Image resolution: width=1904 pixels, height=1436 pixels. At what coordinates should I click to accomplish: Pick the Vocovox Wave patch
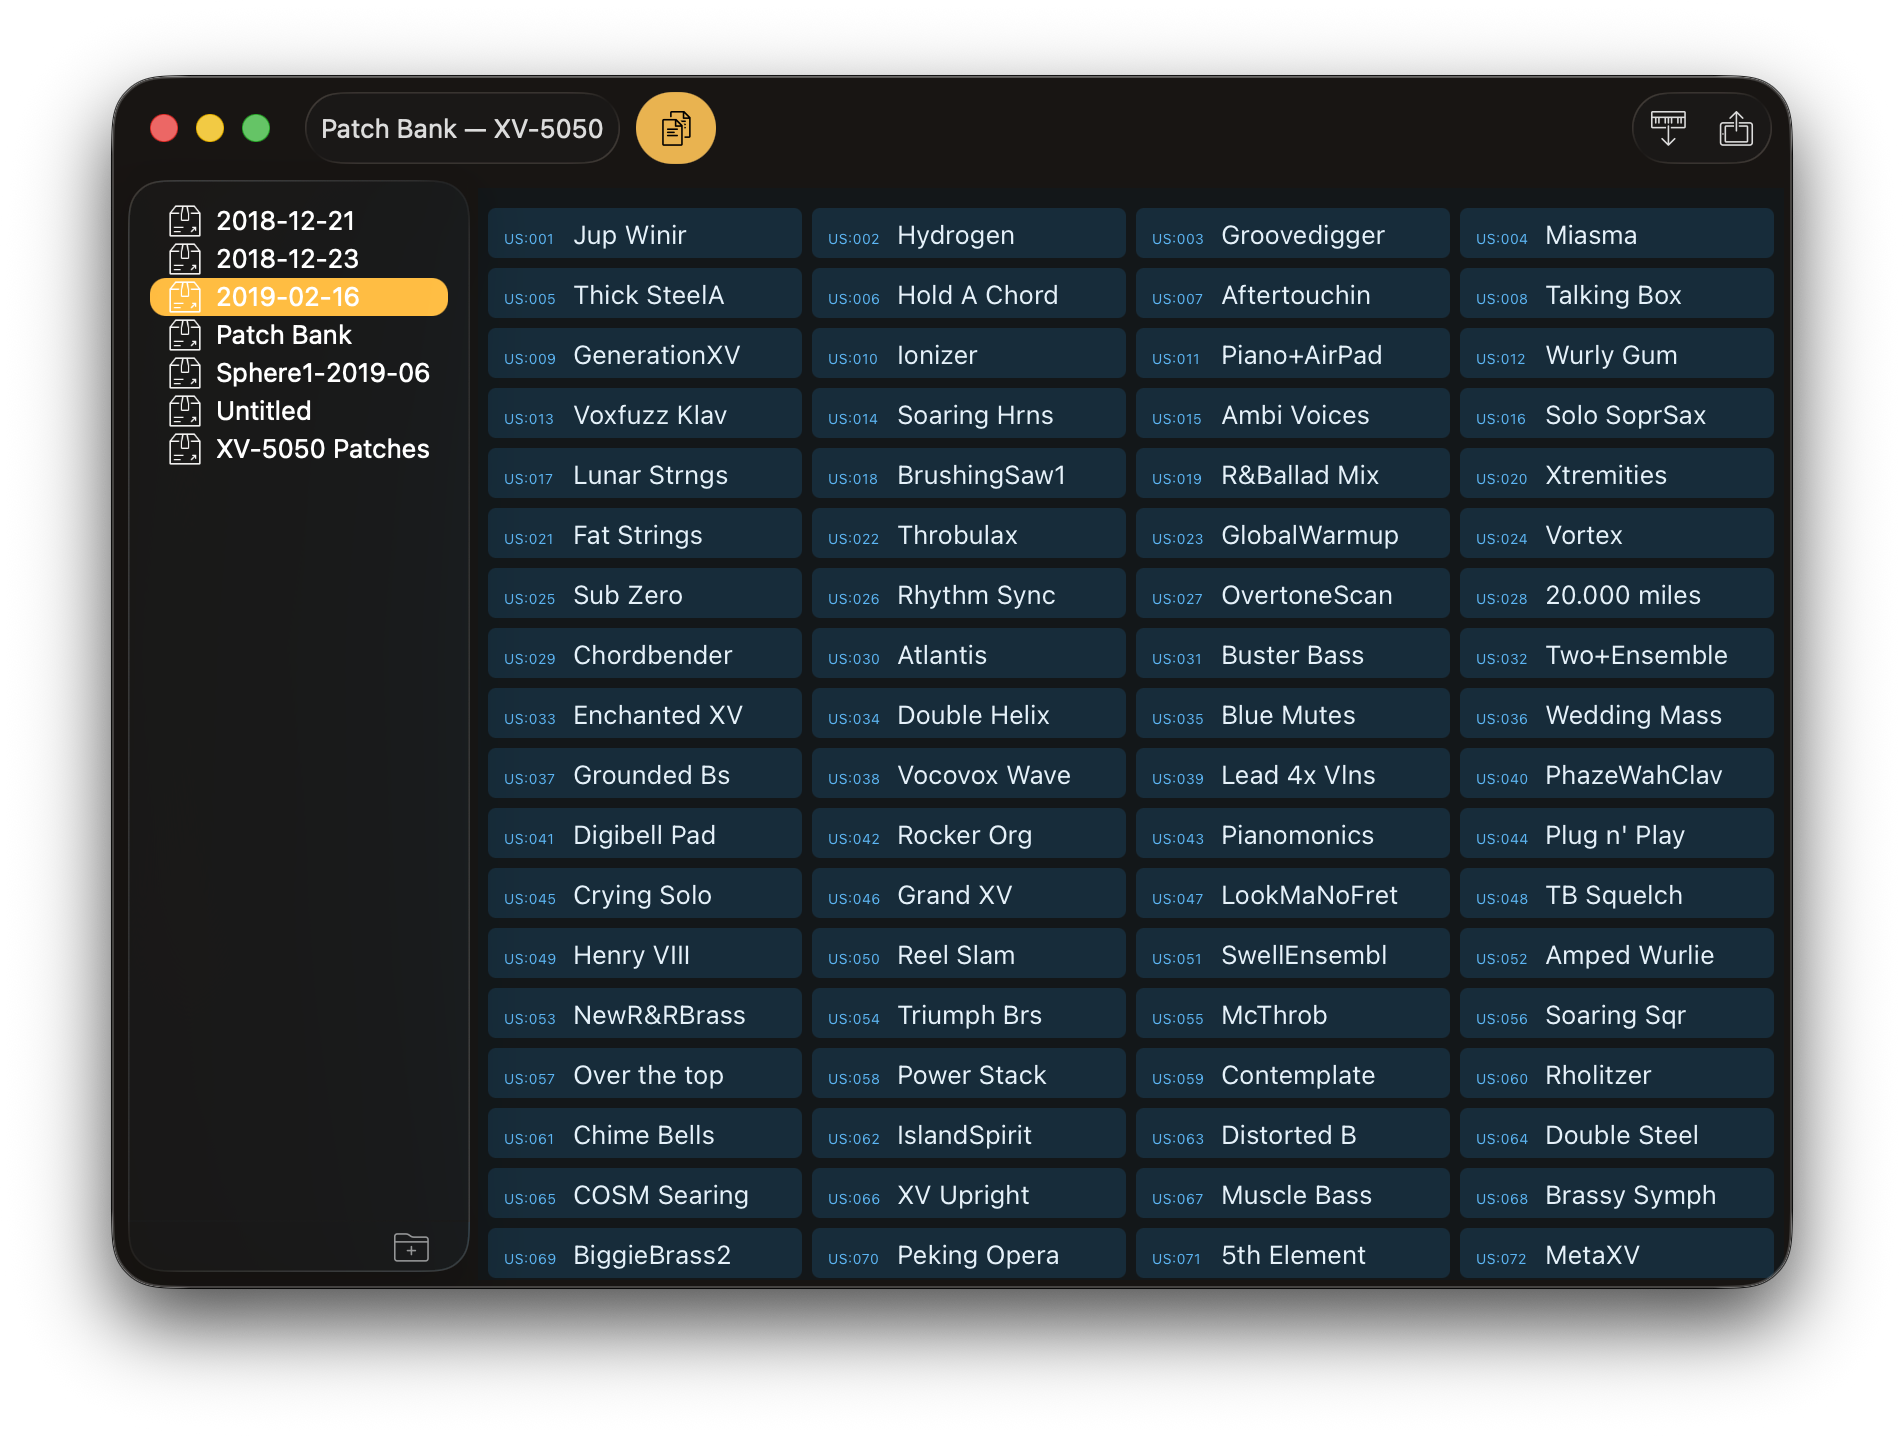(x=969, y=774)
